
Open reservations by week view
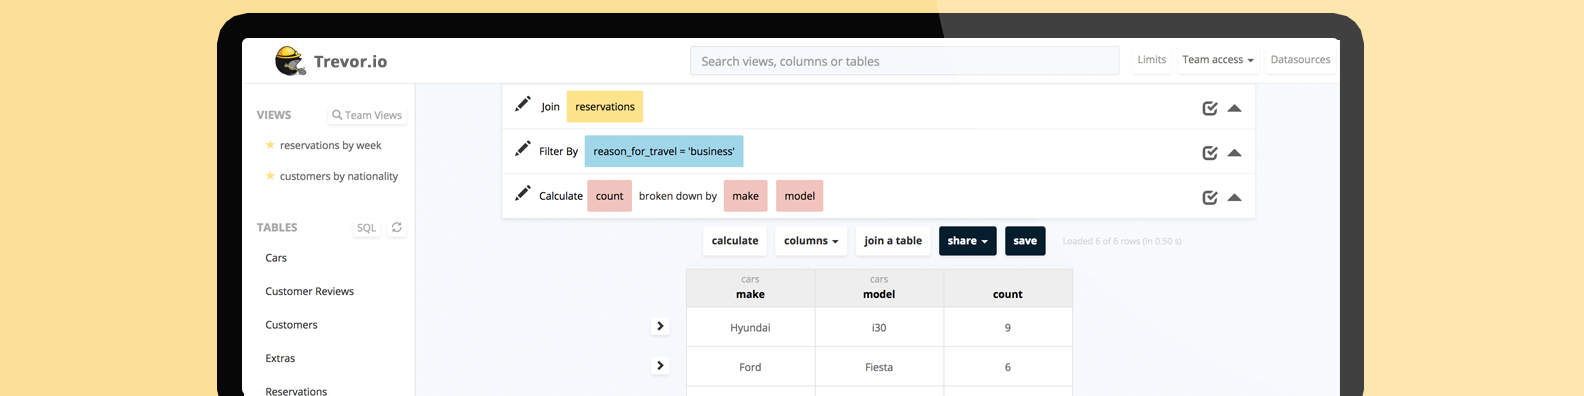tap(331, 146)
